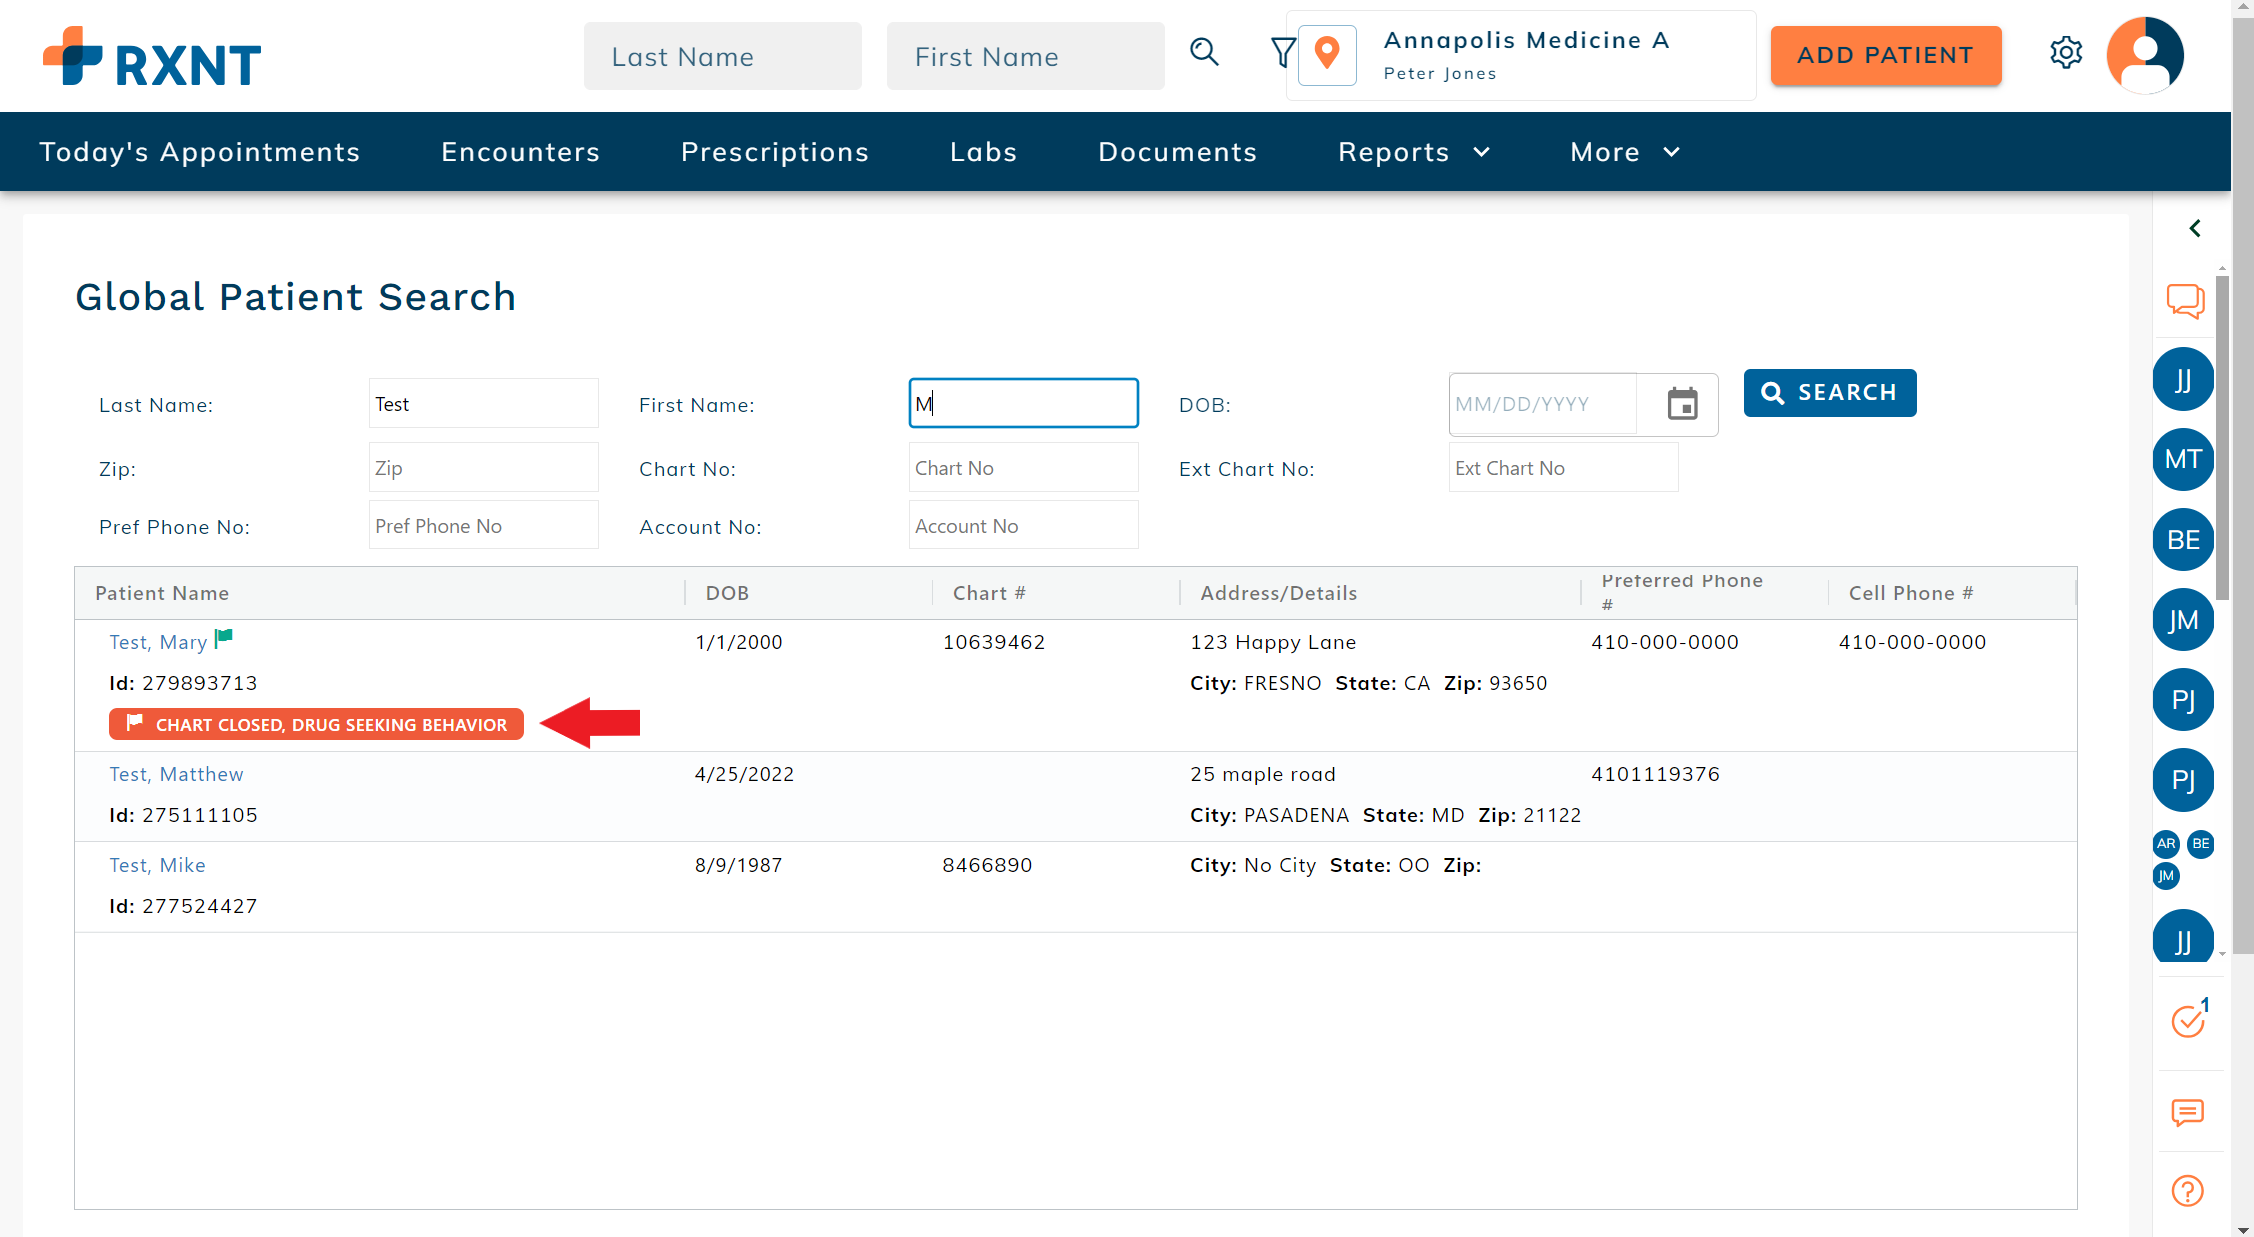Open the orange message icon in sidebar
Image resolution: width=2254 pixels, height=1237 pixels.
click(x=2187, y=1112)
